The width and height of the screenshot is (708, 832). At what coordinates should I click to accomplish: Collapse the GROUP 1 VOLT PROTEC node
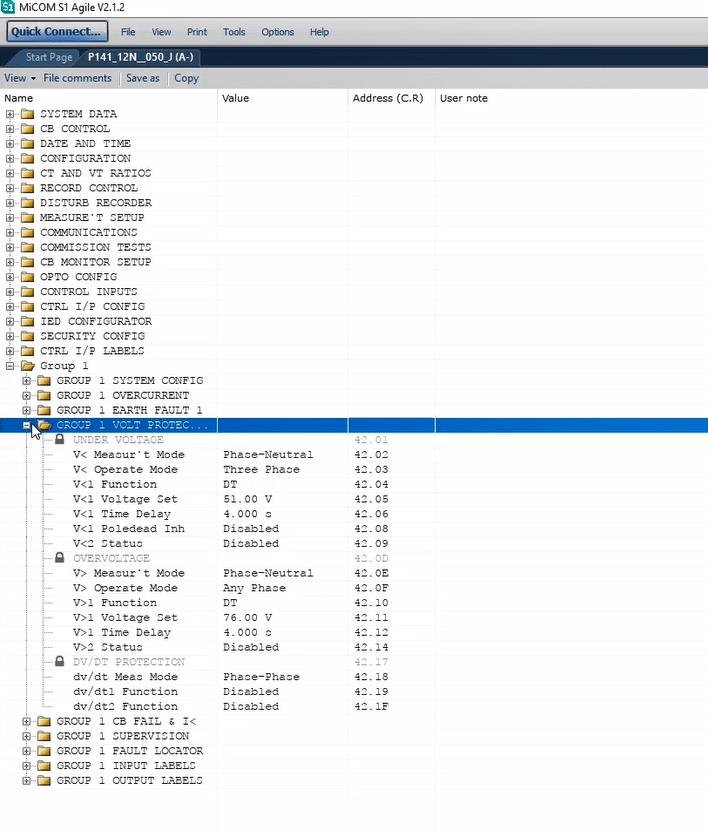pyautogui.click(x=27, y=425)
